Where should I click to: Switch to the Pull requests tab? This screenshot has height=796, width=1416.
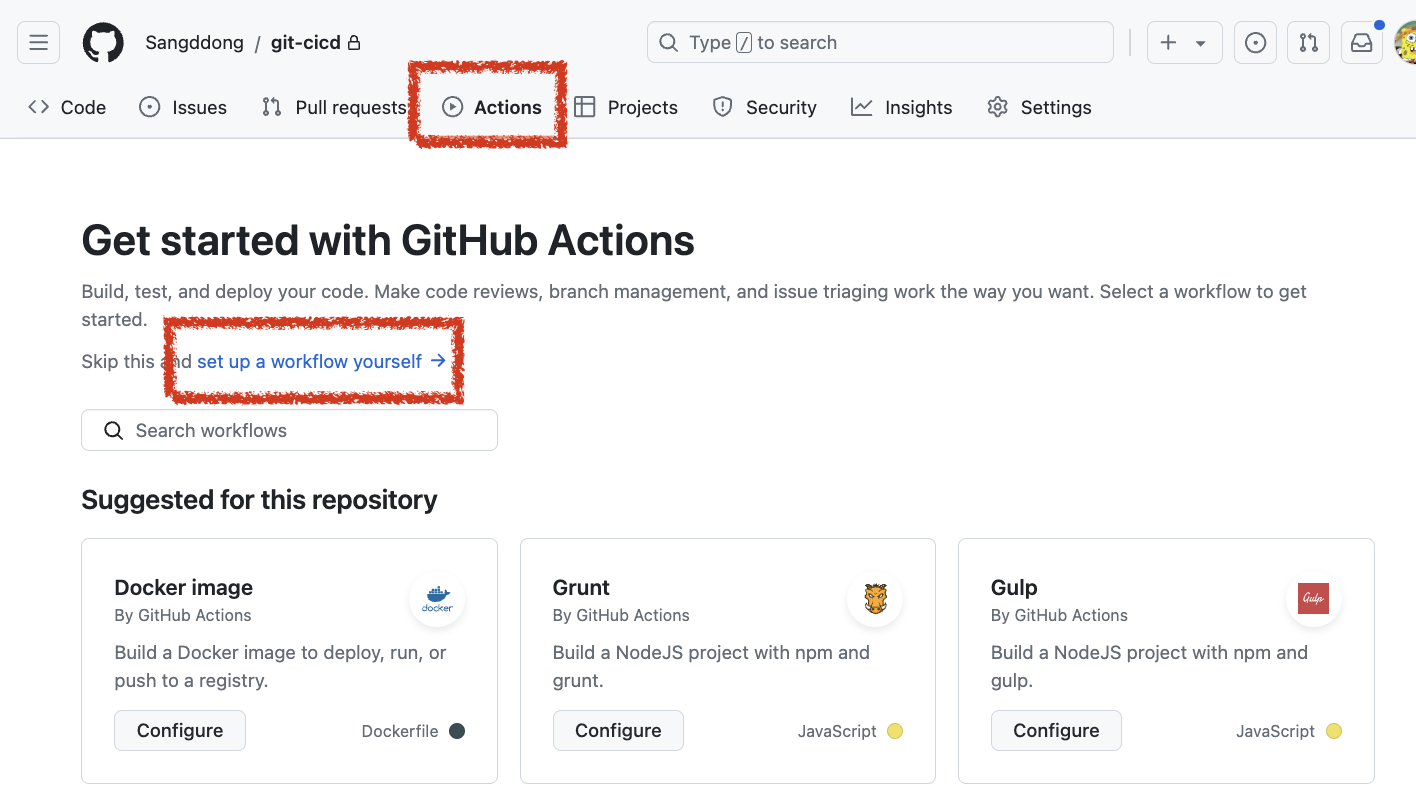click(334, 107)
